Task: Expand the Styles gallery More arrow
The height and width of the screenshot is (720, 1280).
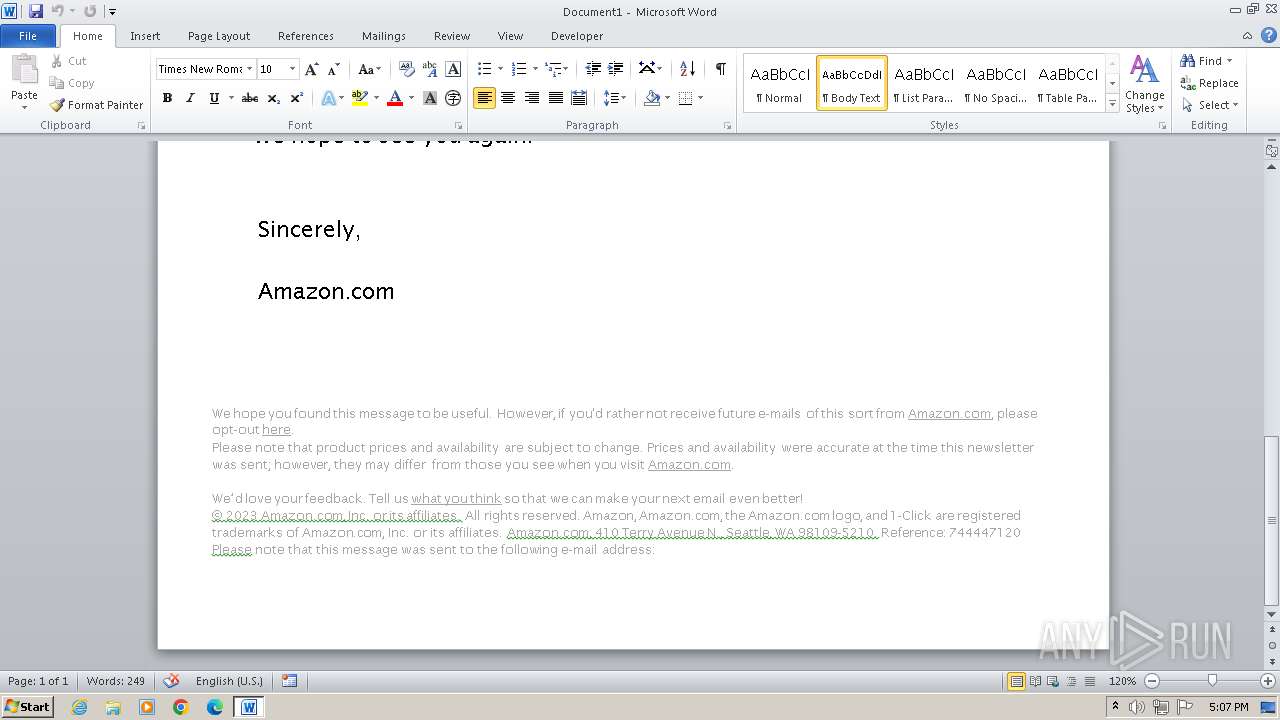Action: pyautogui.click(x=1113, y=102)
